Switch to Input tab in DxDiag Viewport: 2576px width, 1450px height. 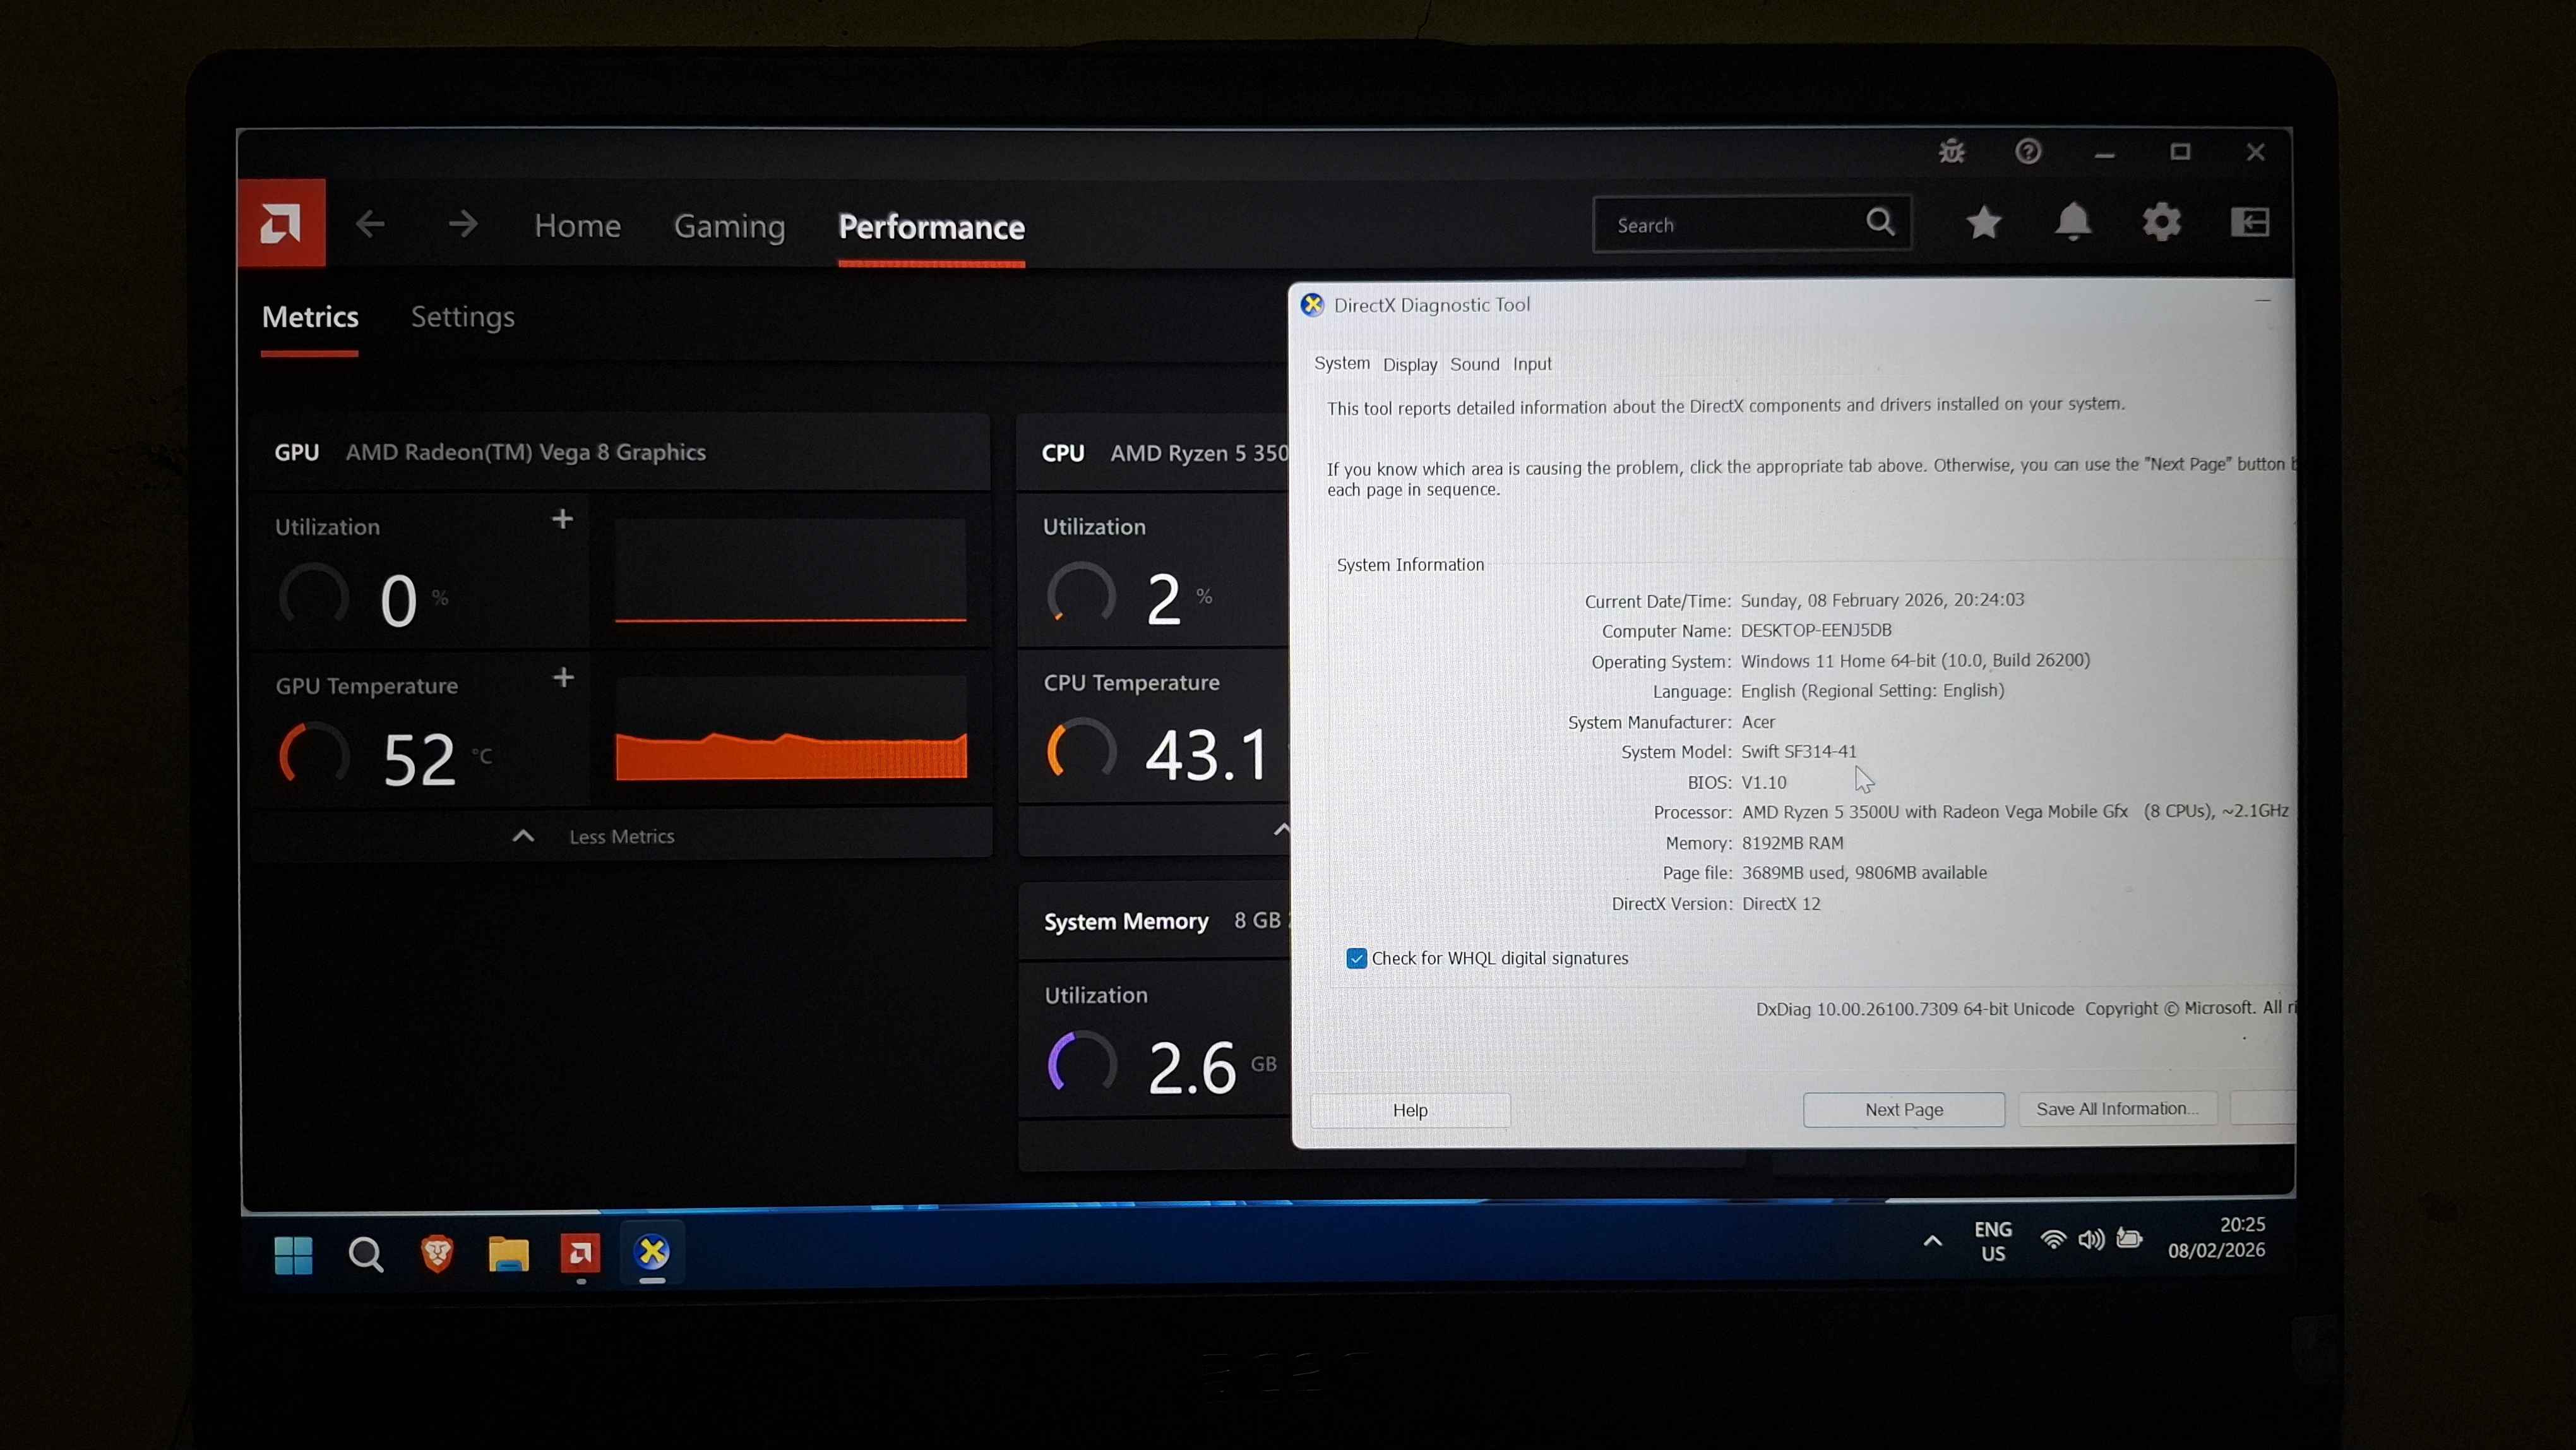[x=1532, y=364]
